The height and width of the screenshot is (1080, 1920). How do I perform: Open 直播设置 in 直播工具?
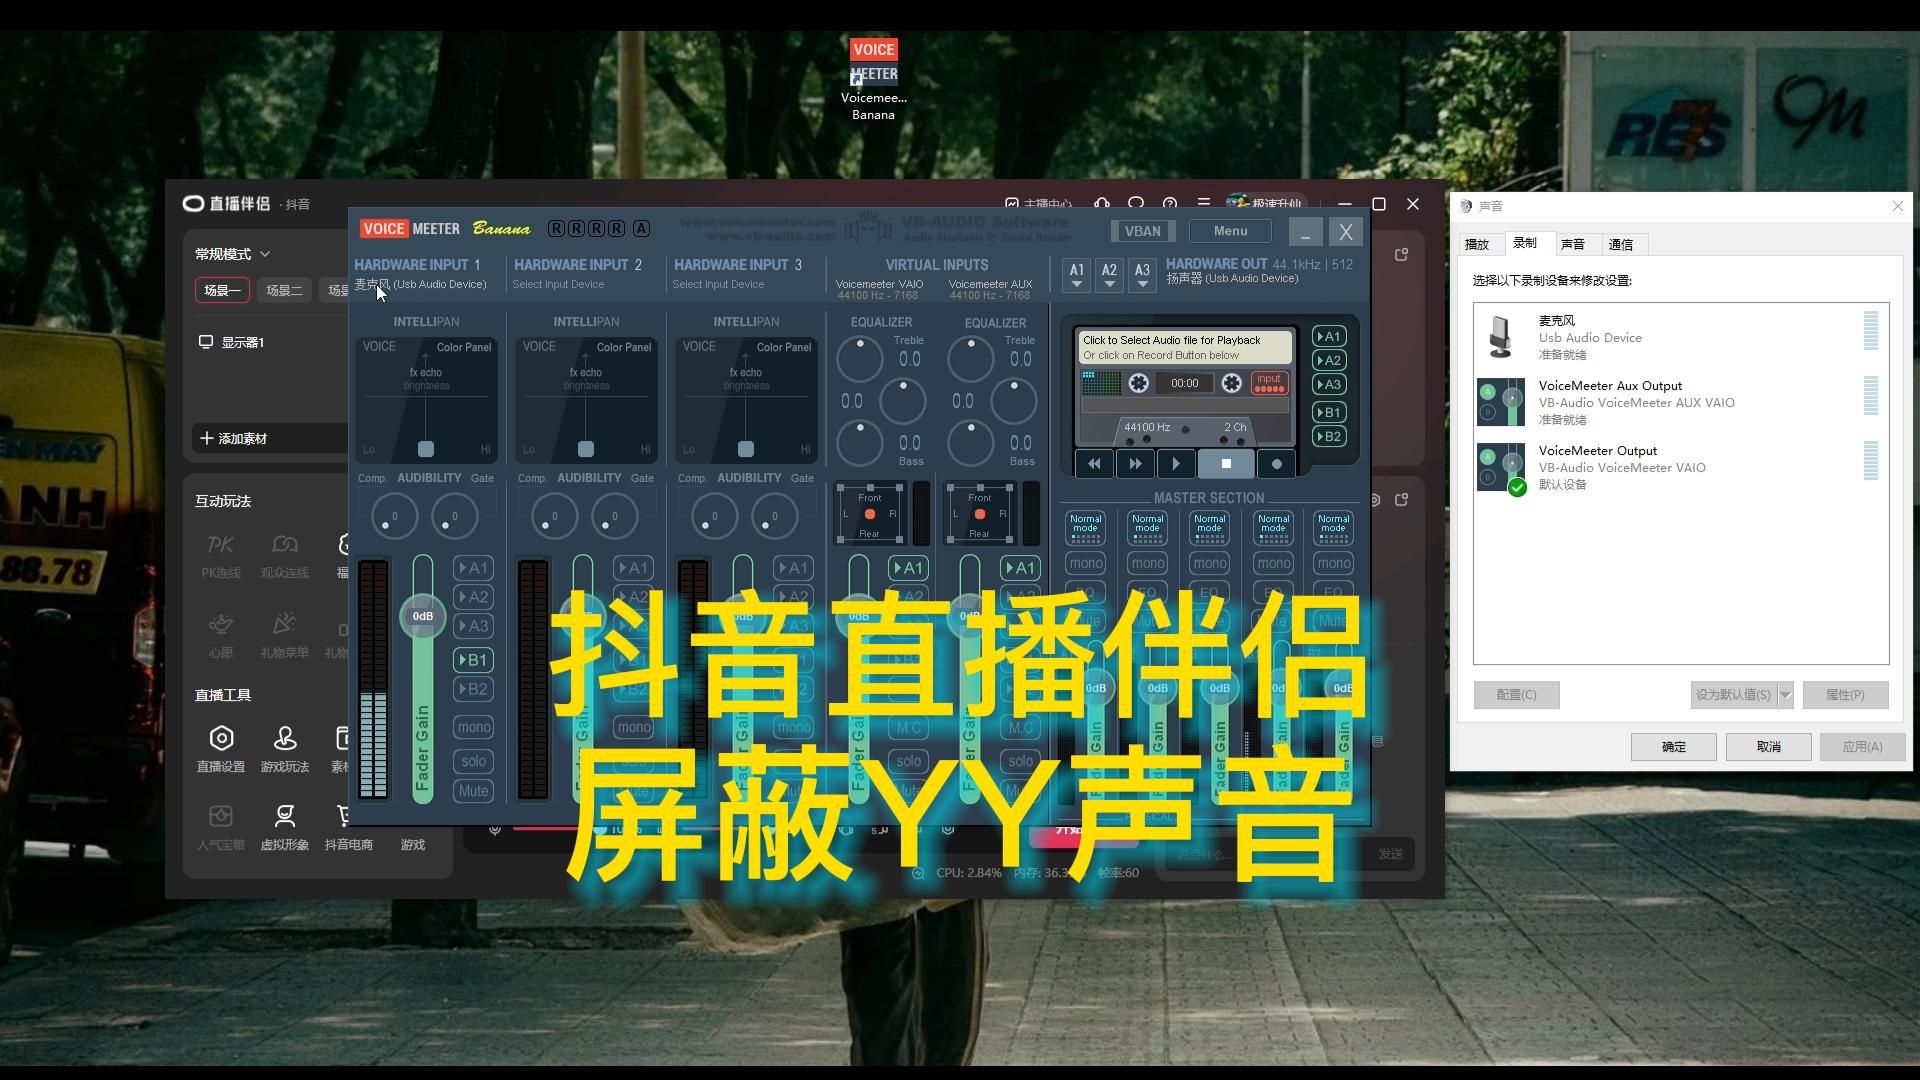pos(220,749)
